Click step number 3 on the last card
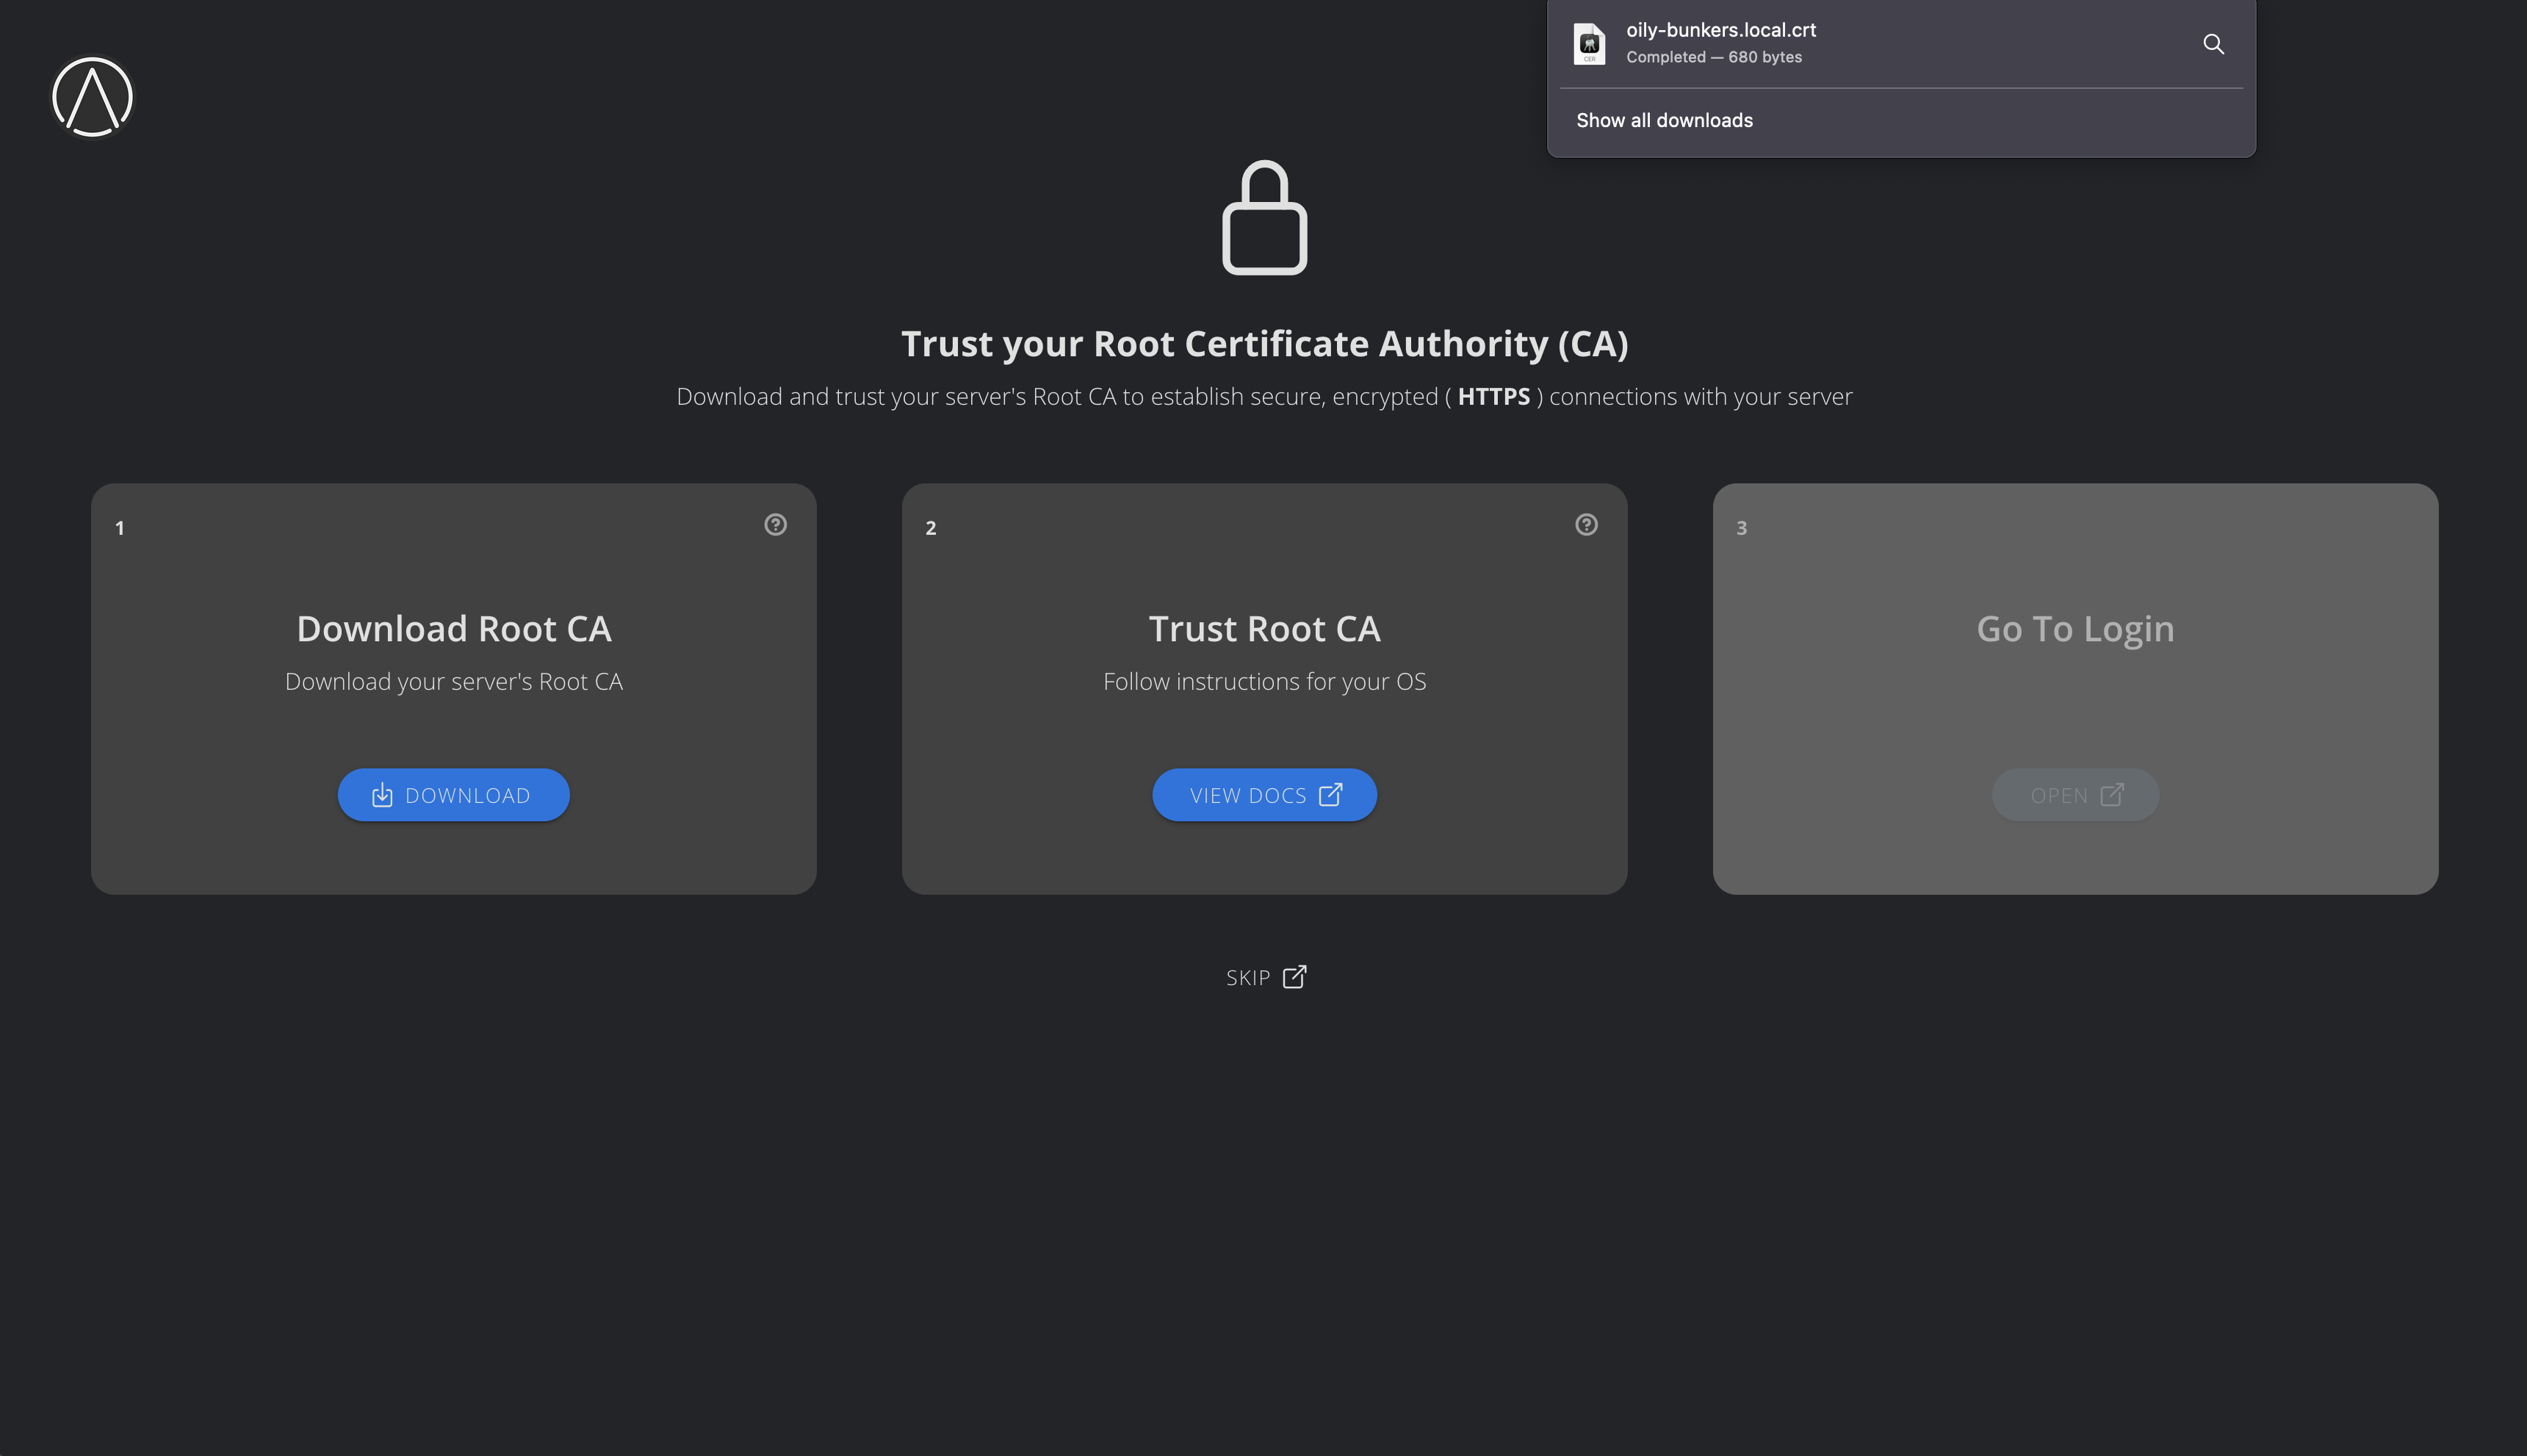The image size is (2527, 1456). tap(1741, 528)
